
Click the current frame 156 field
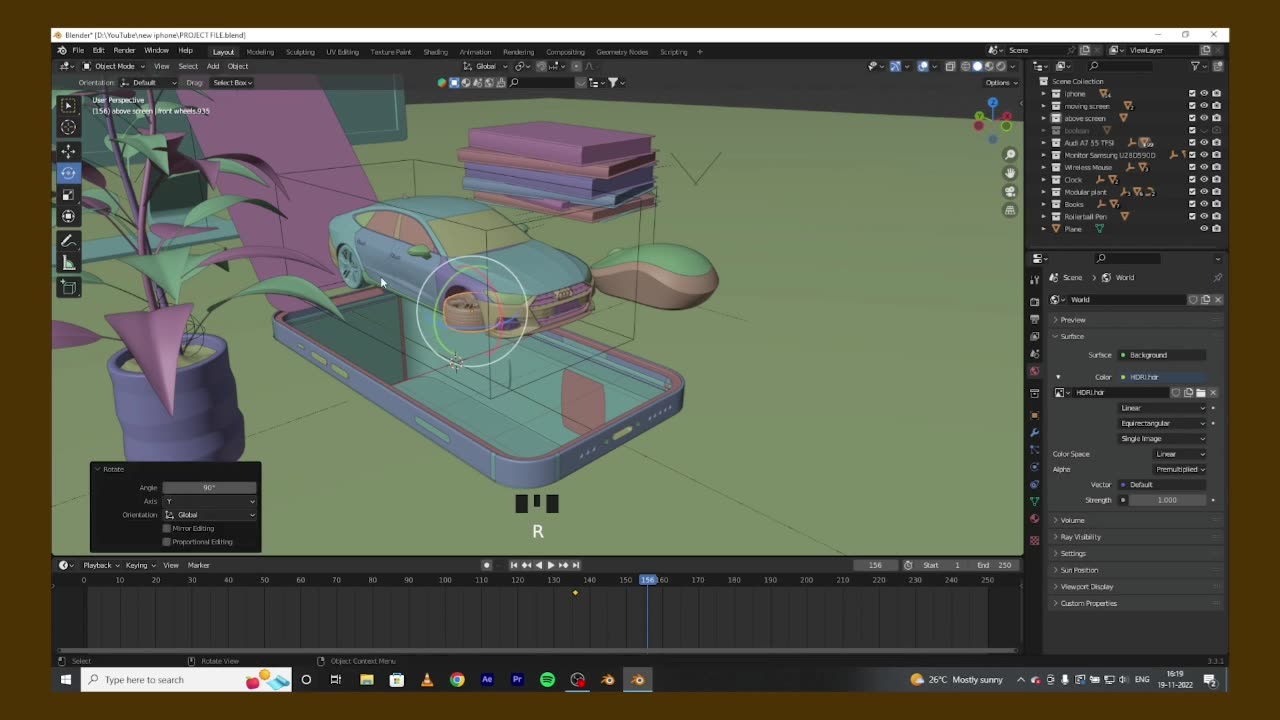pyautogui.click(x=876, y=565)
